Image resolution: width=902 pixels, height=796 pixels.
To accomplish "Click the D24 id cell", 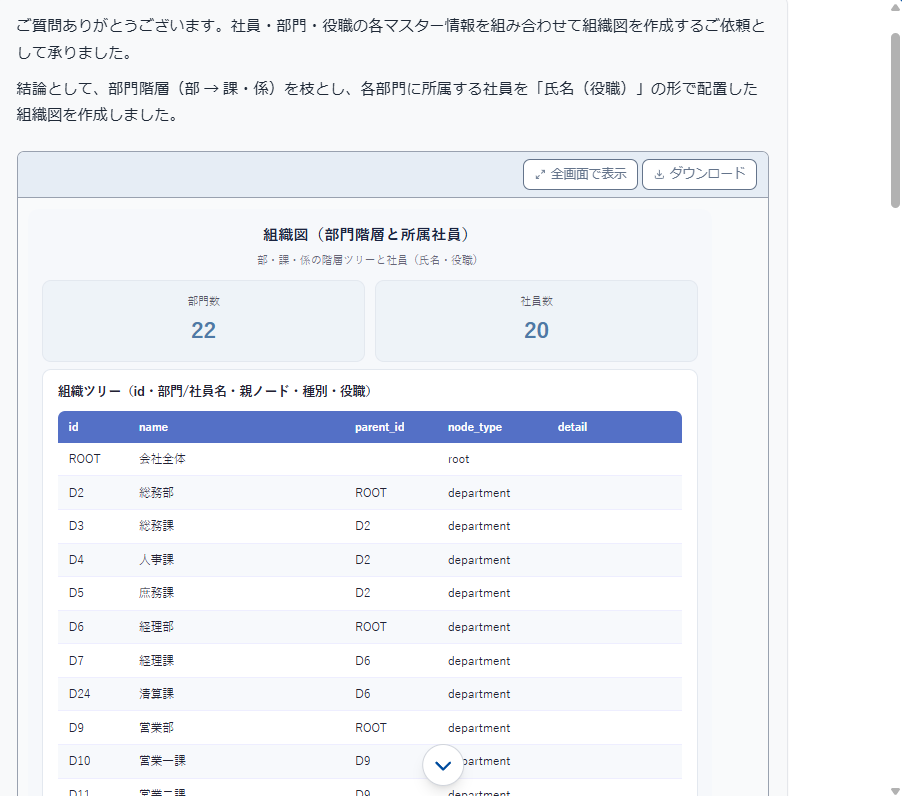I will click(x=79, y=694).
